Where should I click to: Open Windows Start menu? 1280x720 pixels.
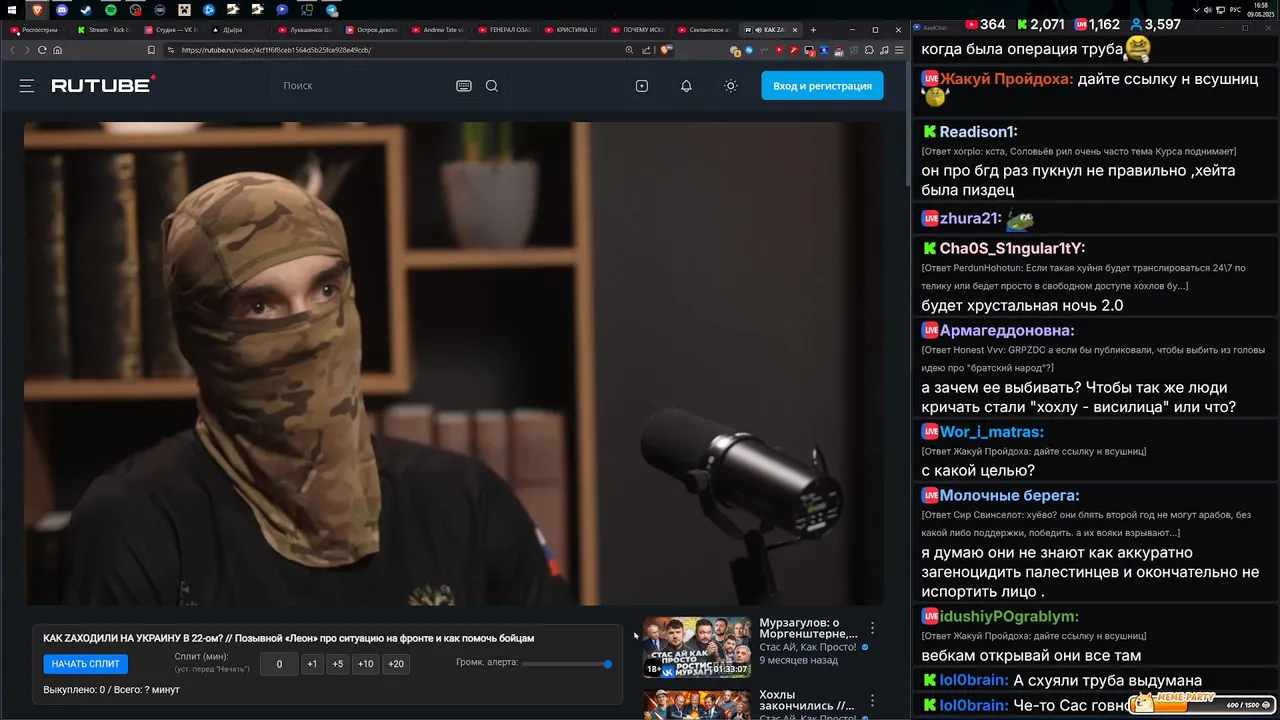[x=11, y=10]
